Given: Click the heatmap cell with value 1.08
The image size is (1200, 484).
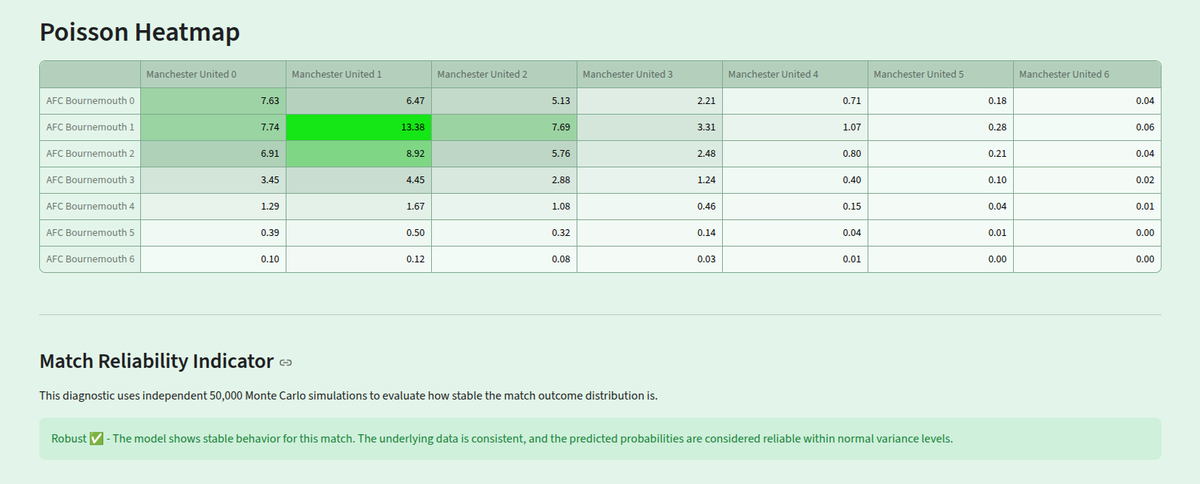Looking at the screenshot, I should [x=505, y=206].
